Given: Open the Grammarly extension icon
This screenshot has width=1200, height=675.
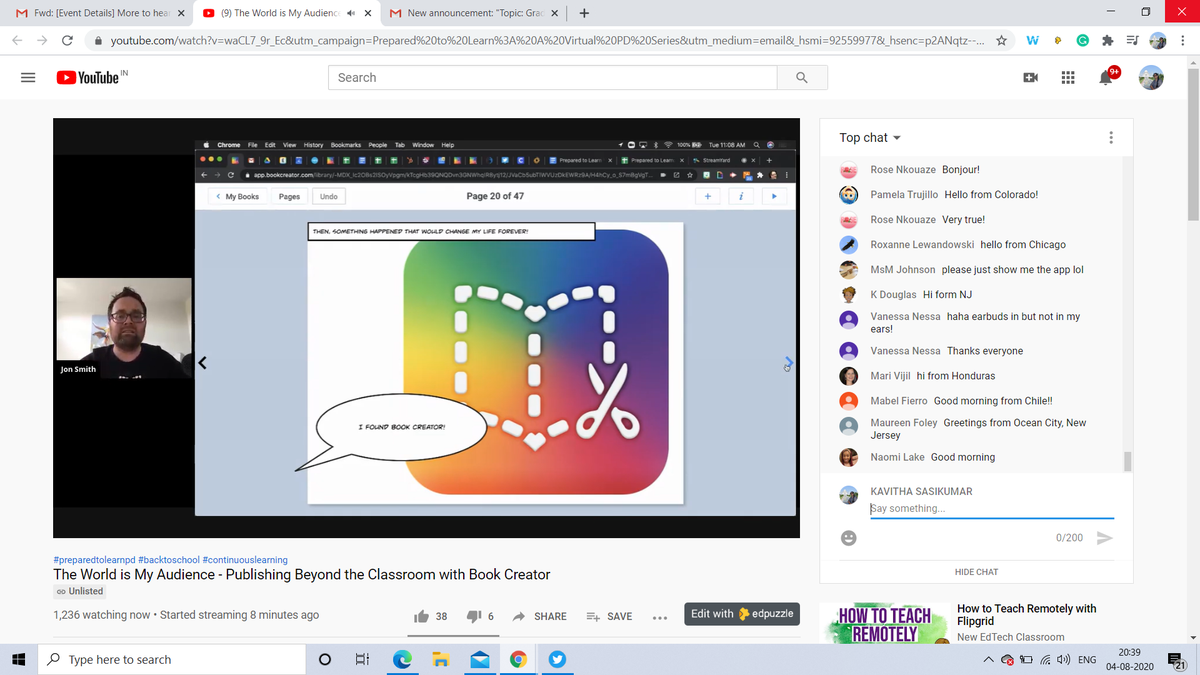Looking at the screenshot, I should [1082, 40].
